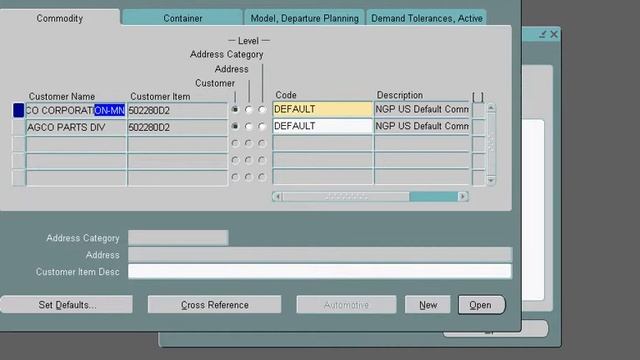The image size is (640, 360).
Task: Select record indicator for AGCO PARTS DIV row
Action: pyautogui.click(x=18, y=127)
